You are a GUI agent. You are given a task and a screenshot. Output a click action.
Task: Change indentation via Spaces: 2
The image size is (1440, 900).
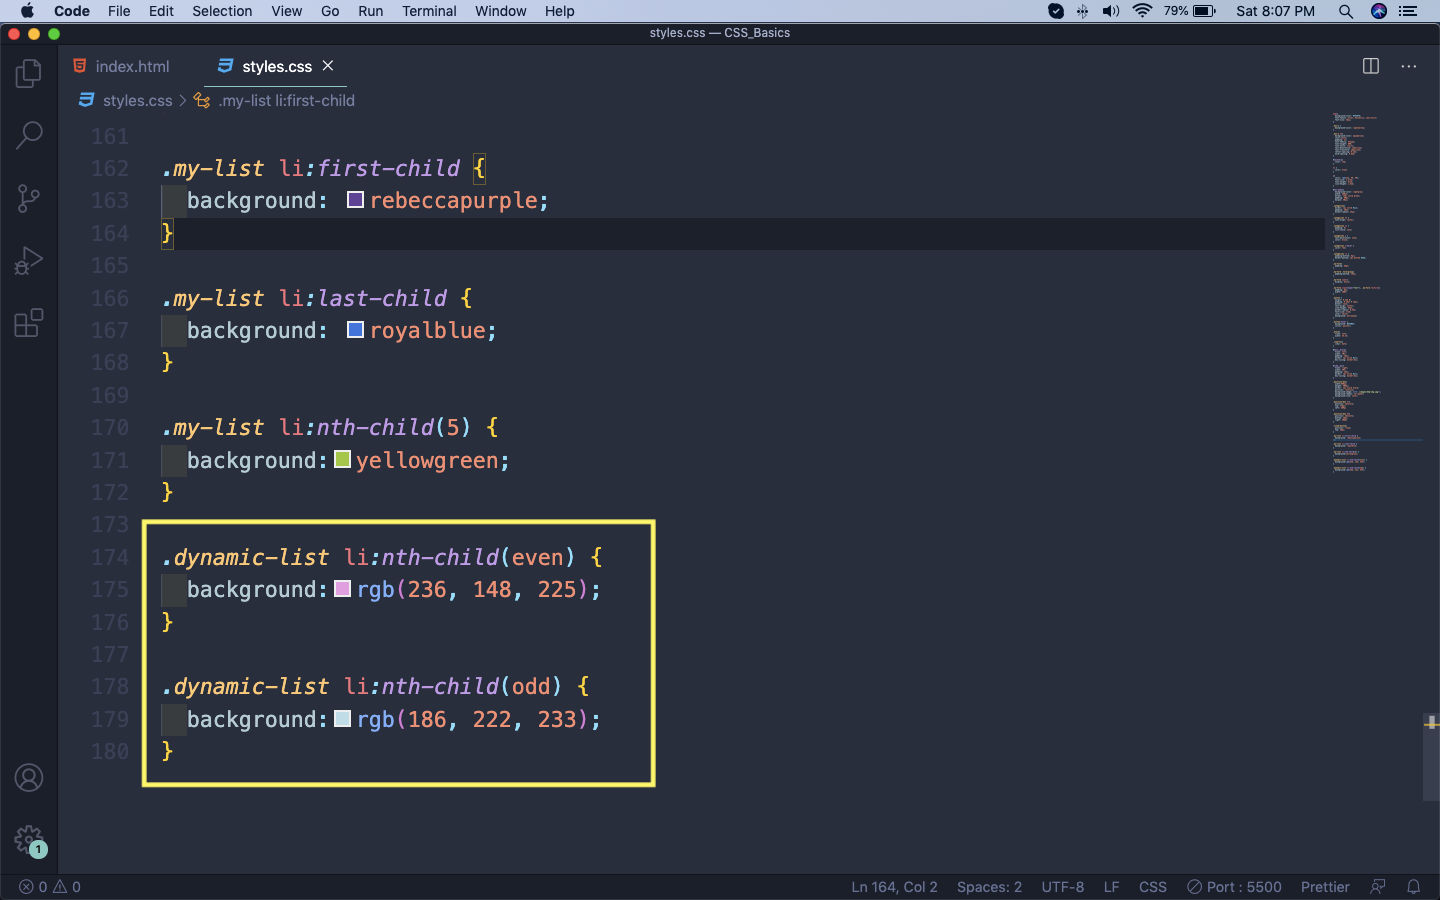[x=989, y=887]
